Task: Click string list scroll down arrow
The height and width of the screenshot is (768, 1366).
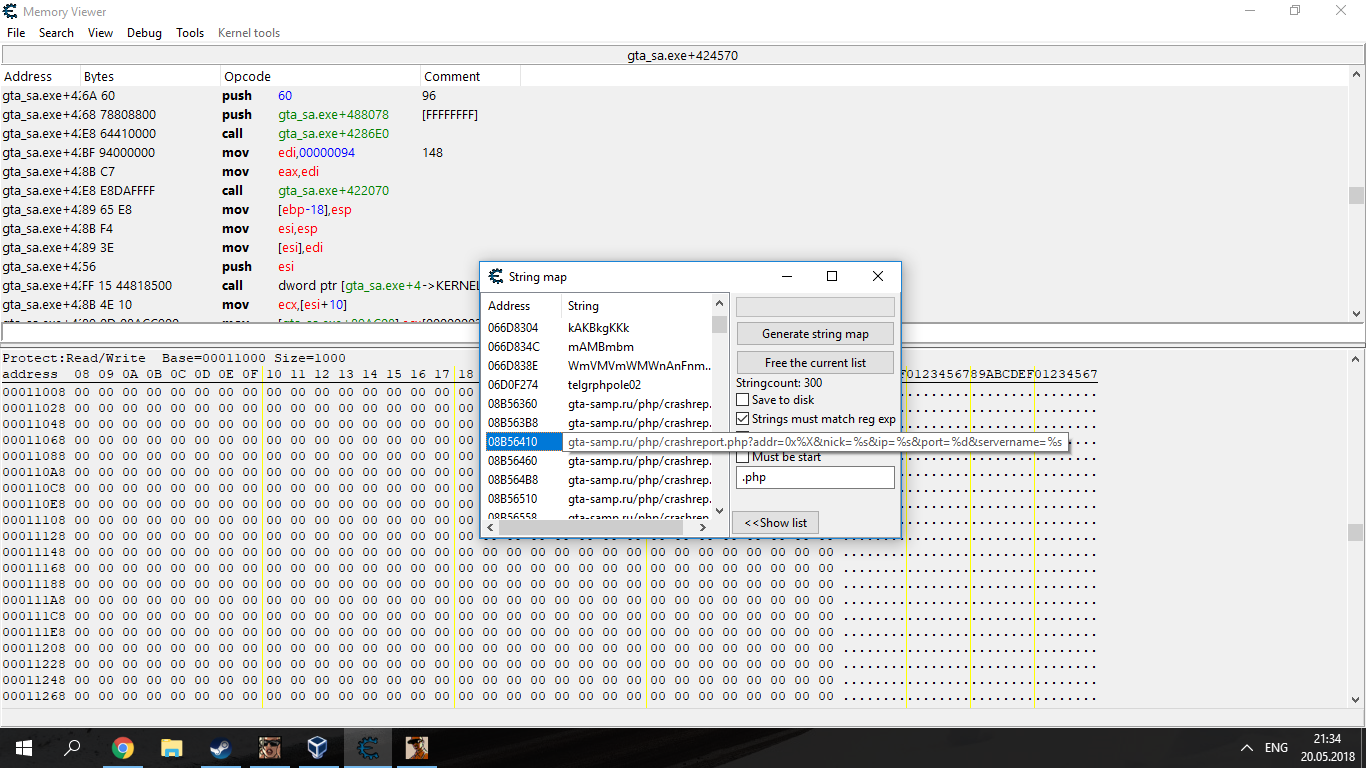Action: click(719, 510)
